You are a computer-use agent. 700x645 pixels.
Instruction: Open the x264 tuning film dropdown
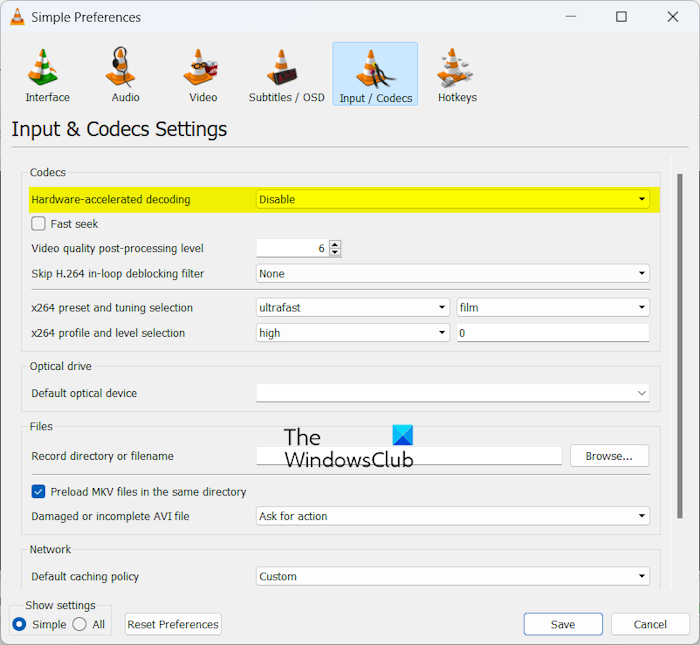553,308
